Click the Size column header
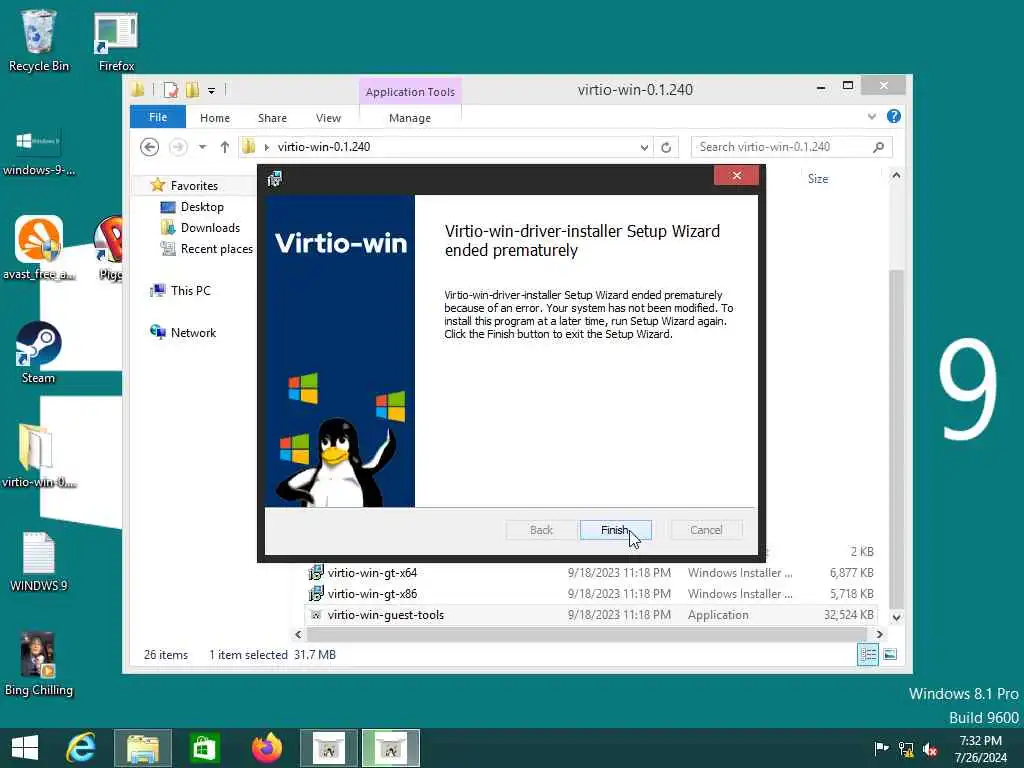Image resolution: width=1024 pixels, height=768 pixels. (x=818, y=179)
